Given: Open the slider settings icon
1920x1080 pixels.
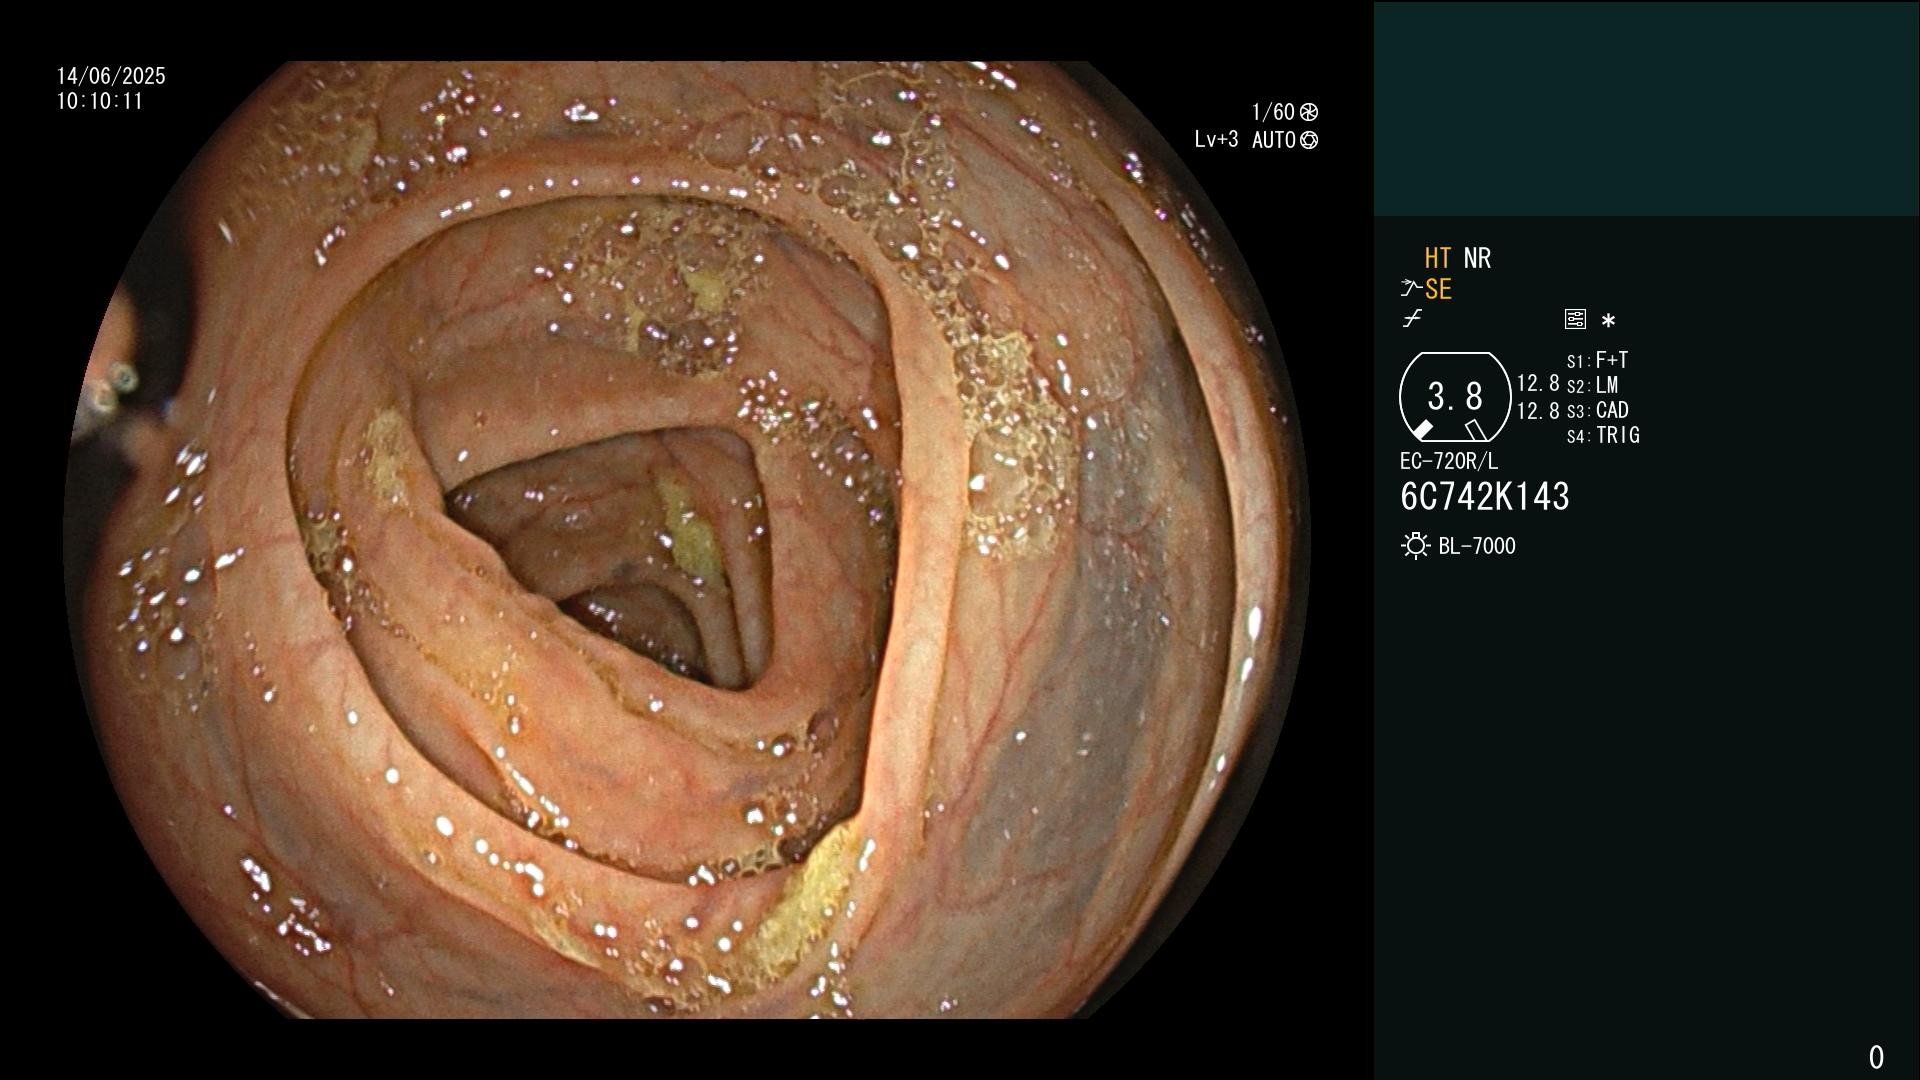Looking at the screenshot, I should (1575, 319).
